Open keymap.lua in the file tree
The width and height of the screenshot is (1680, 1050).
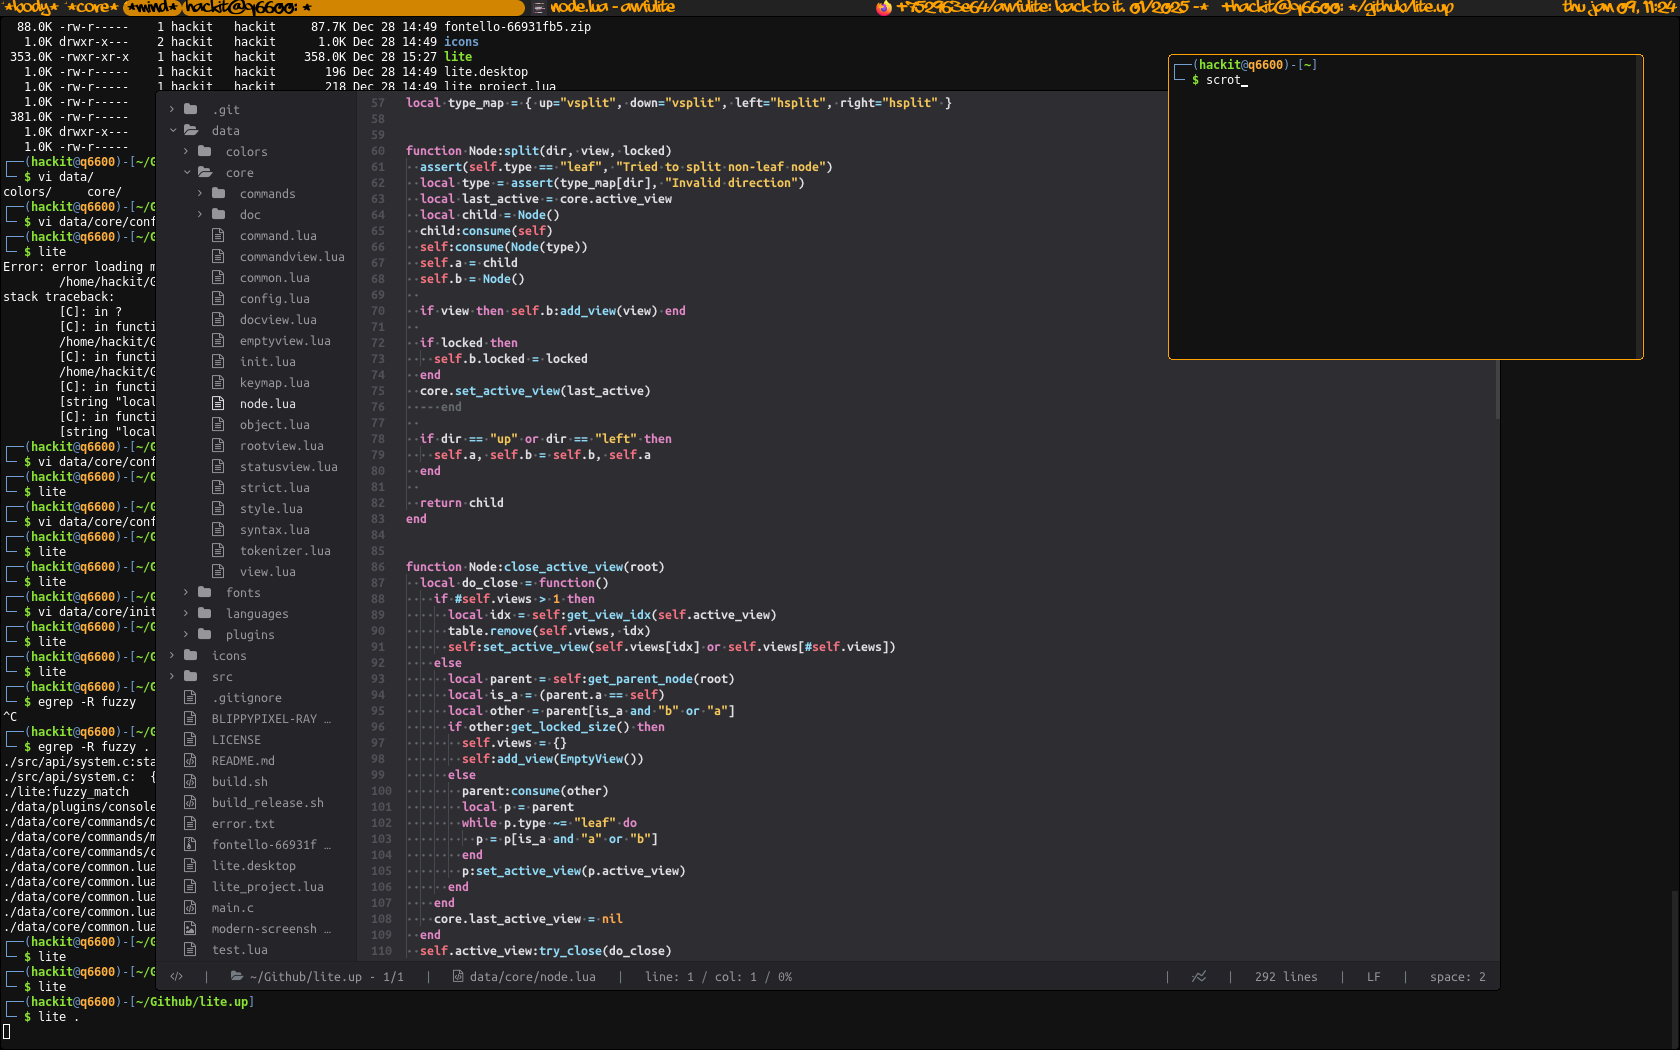(x=274, y=383)
